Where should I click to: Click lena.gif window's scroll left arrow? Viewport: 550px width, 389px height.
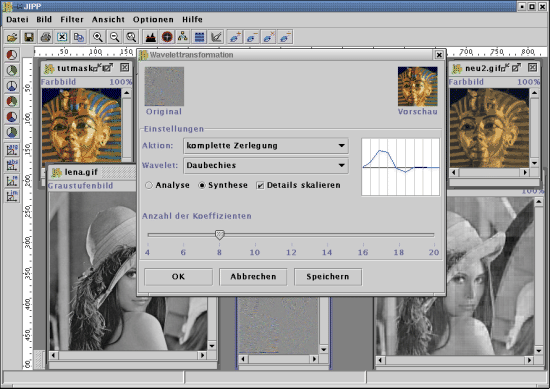(x=53, y=355)
